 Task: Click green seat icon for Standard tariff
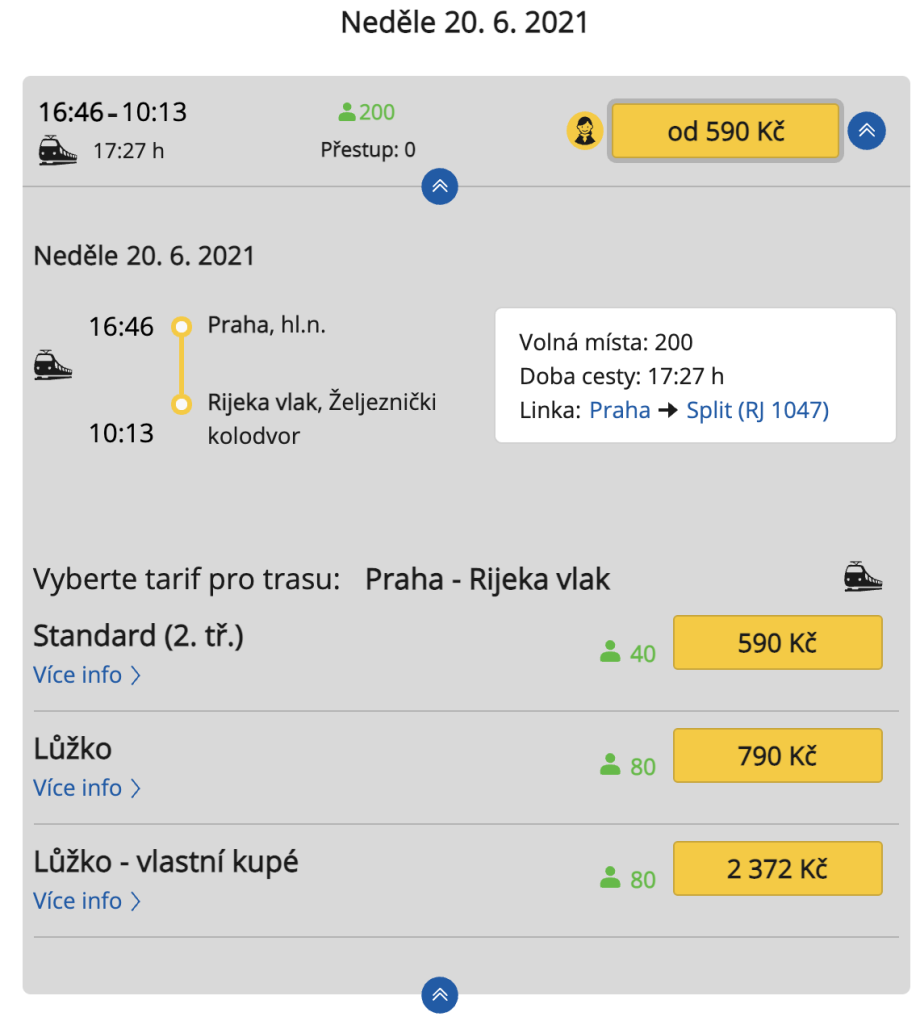pyautogui.click(x=610, y=653)
